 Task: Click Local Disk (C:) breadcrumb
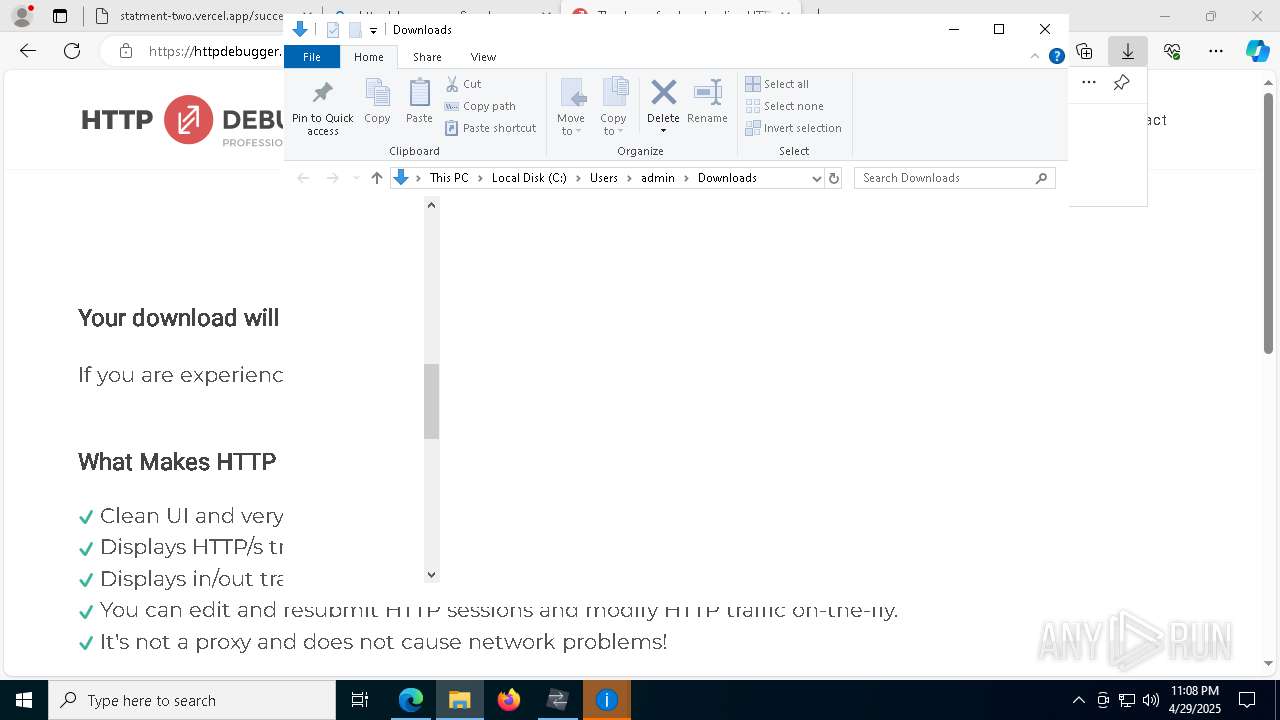click(529, 178)
